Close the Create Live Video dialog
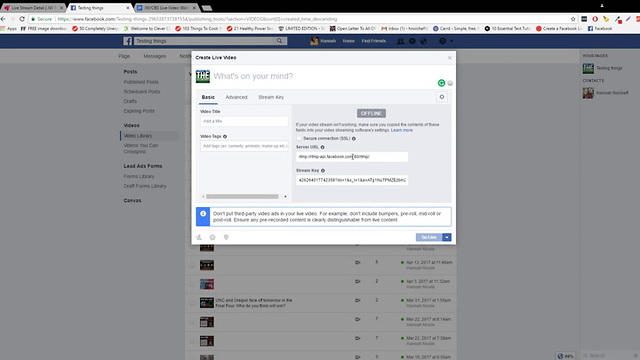 click(450, 58)
